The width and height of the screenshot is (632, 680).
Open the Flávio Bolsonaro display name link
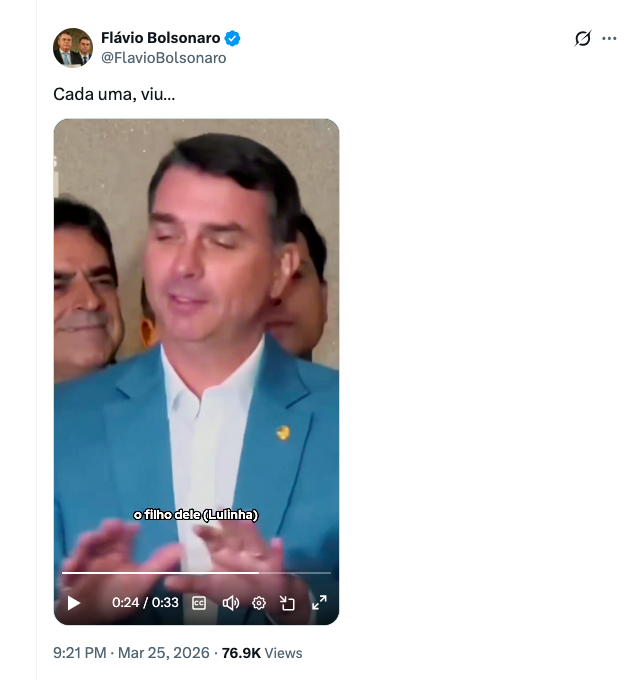(160, 39)
